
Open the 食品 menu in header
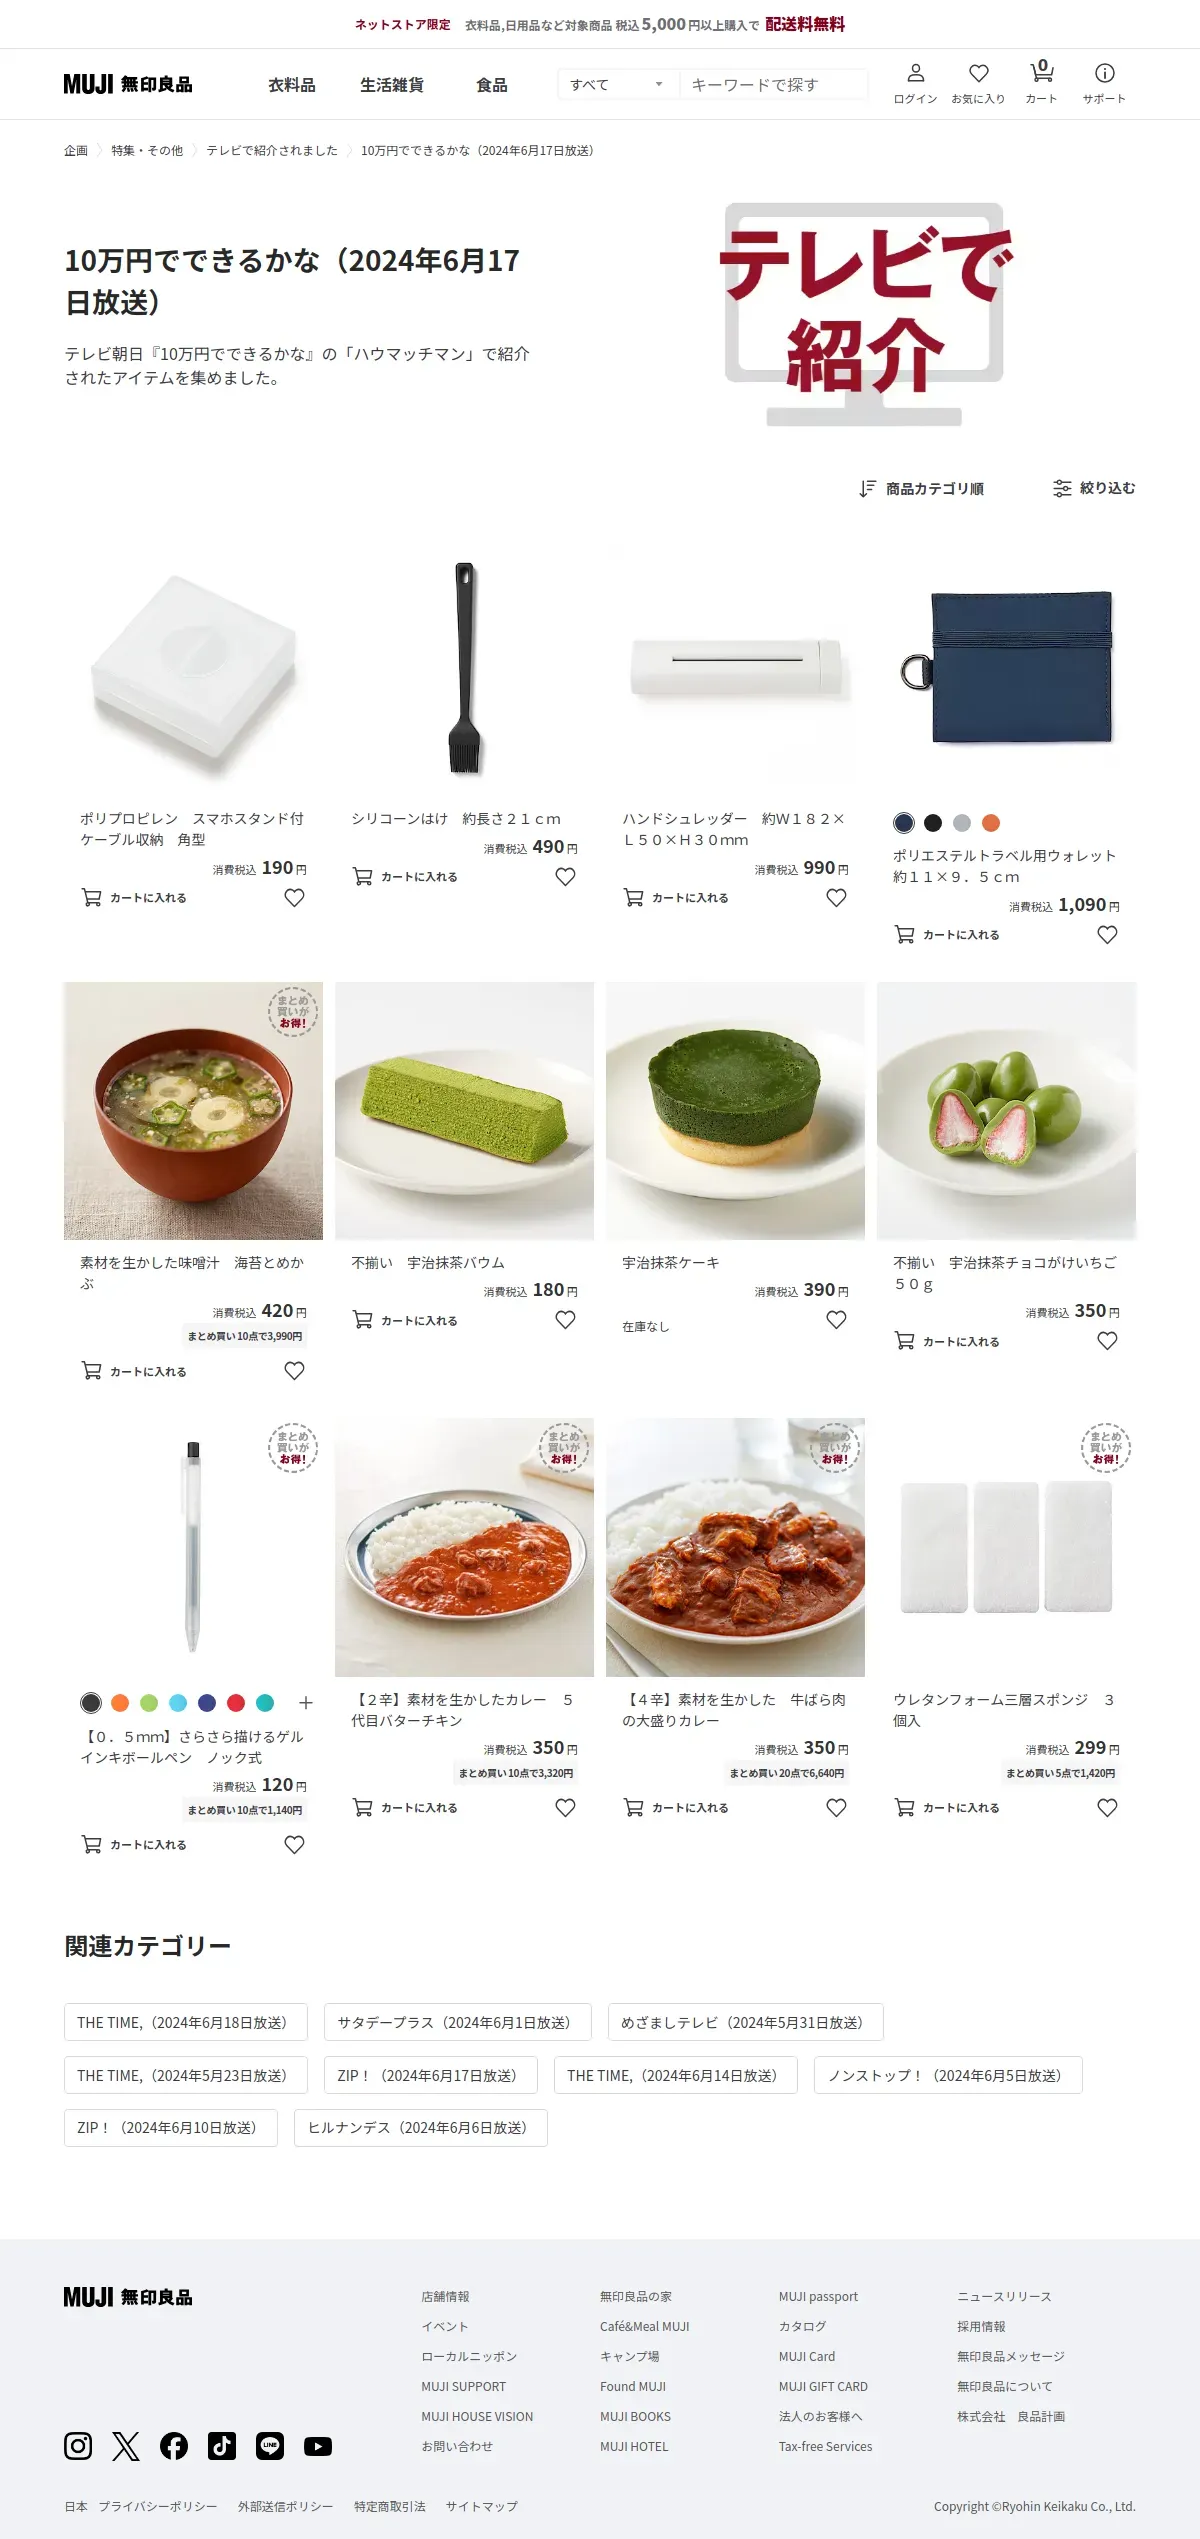tap(491, 85)
